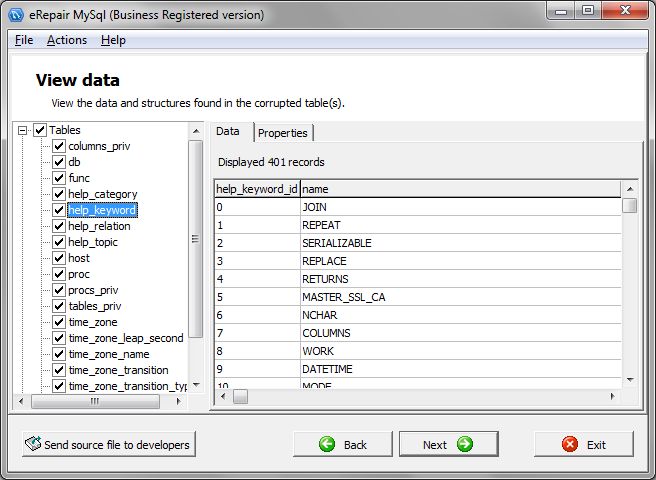656x480 pixels.
Task: Click the tree panel scroll down arrow
Action: (196, 385)
